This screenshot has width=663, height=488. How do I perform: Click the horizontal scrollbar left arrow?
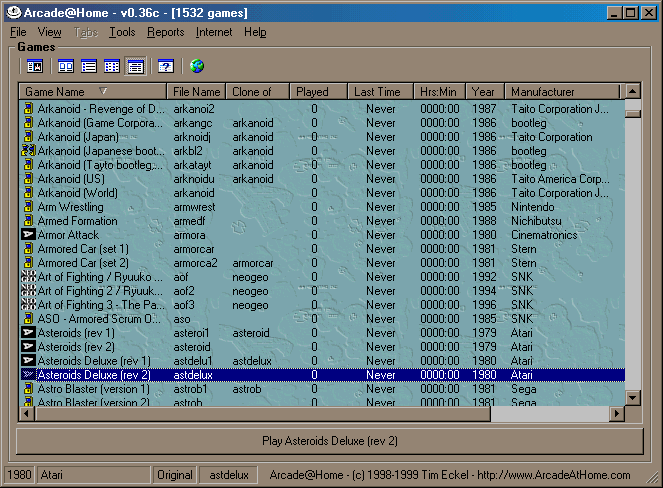pyautogui.click(x=27, y=413)
